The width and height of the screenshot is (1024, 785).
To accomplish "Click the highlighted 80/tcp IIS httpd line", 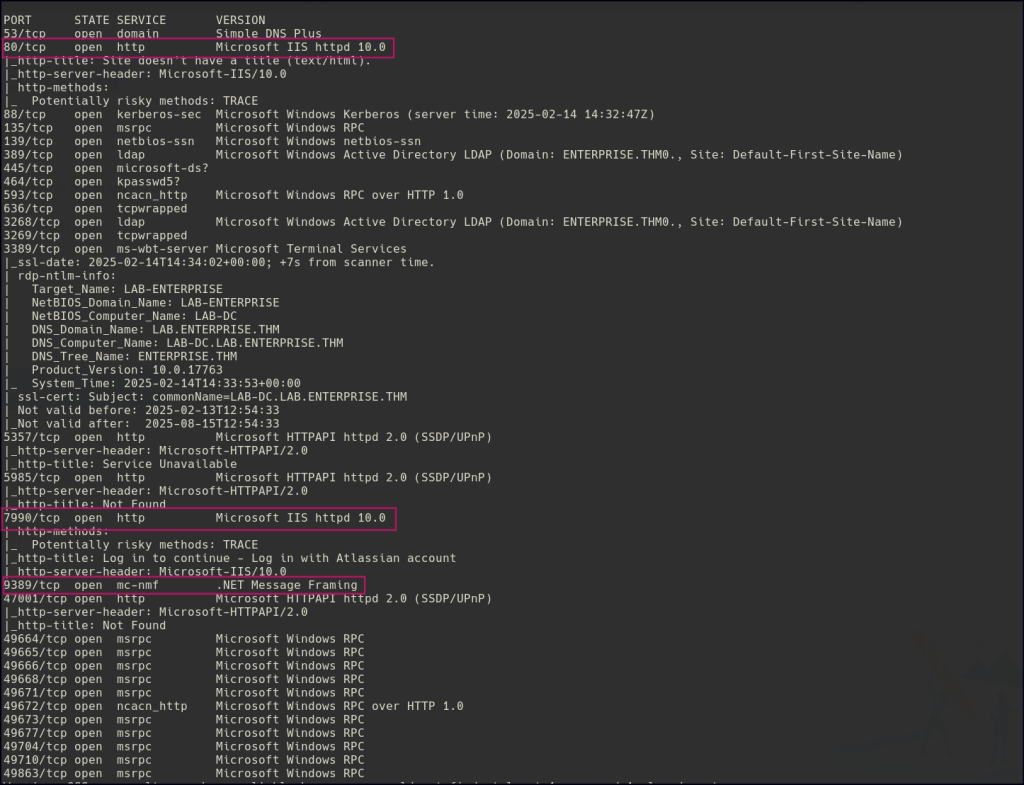I will (198, 47).
